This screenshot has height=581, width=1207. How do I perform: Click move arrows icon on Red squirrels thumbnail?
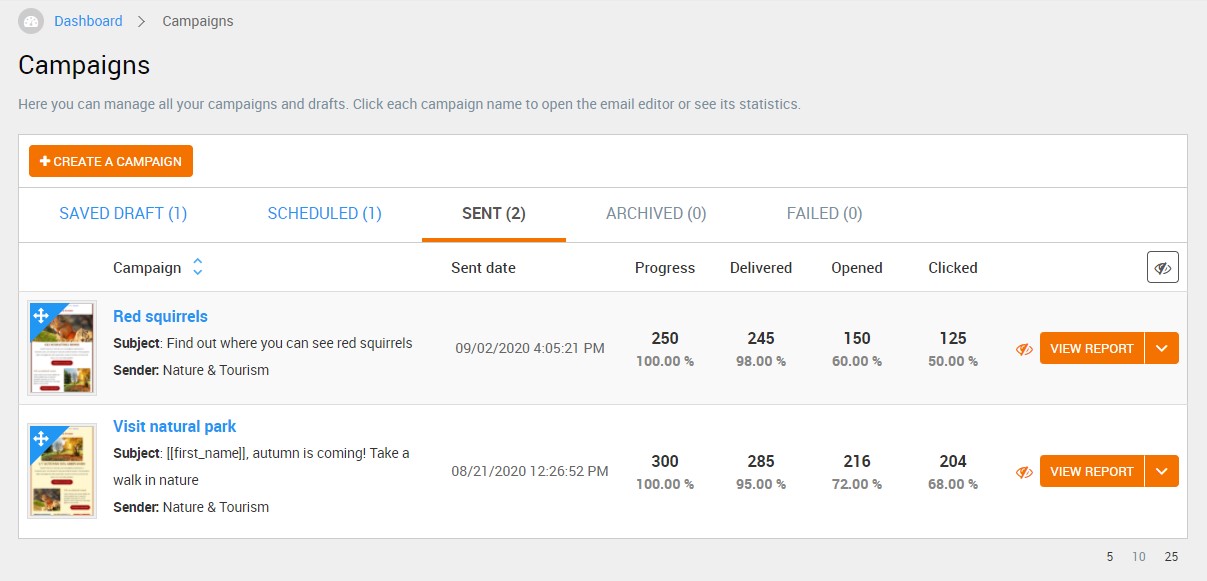41,316
